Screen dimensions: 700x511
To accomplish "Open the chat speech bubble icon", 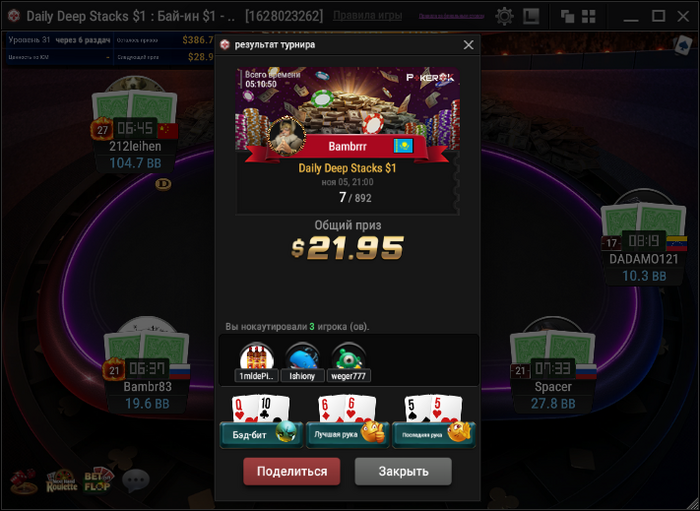I will pyautogui.click(x=135, y=482).
